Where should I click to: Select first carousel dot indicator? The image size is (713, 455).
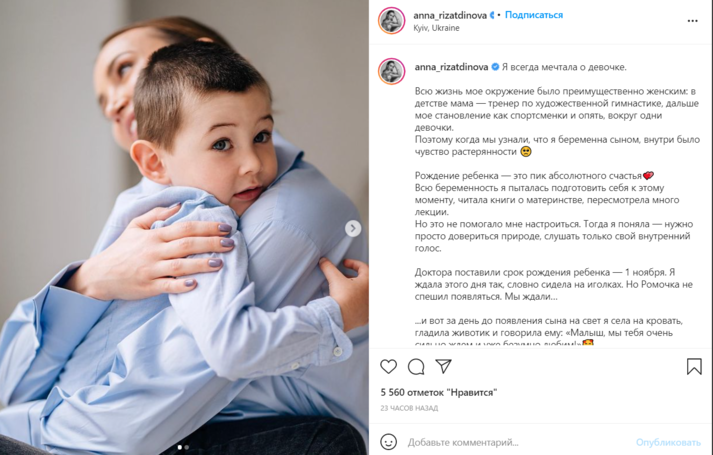point(180,448)
